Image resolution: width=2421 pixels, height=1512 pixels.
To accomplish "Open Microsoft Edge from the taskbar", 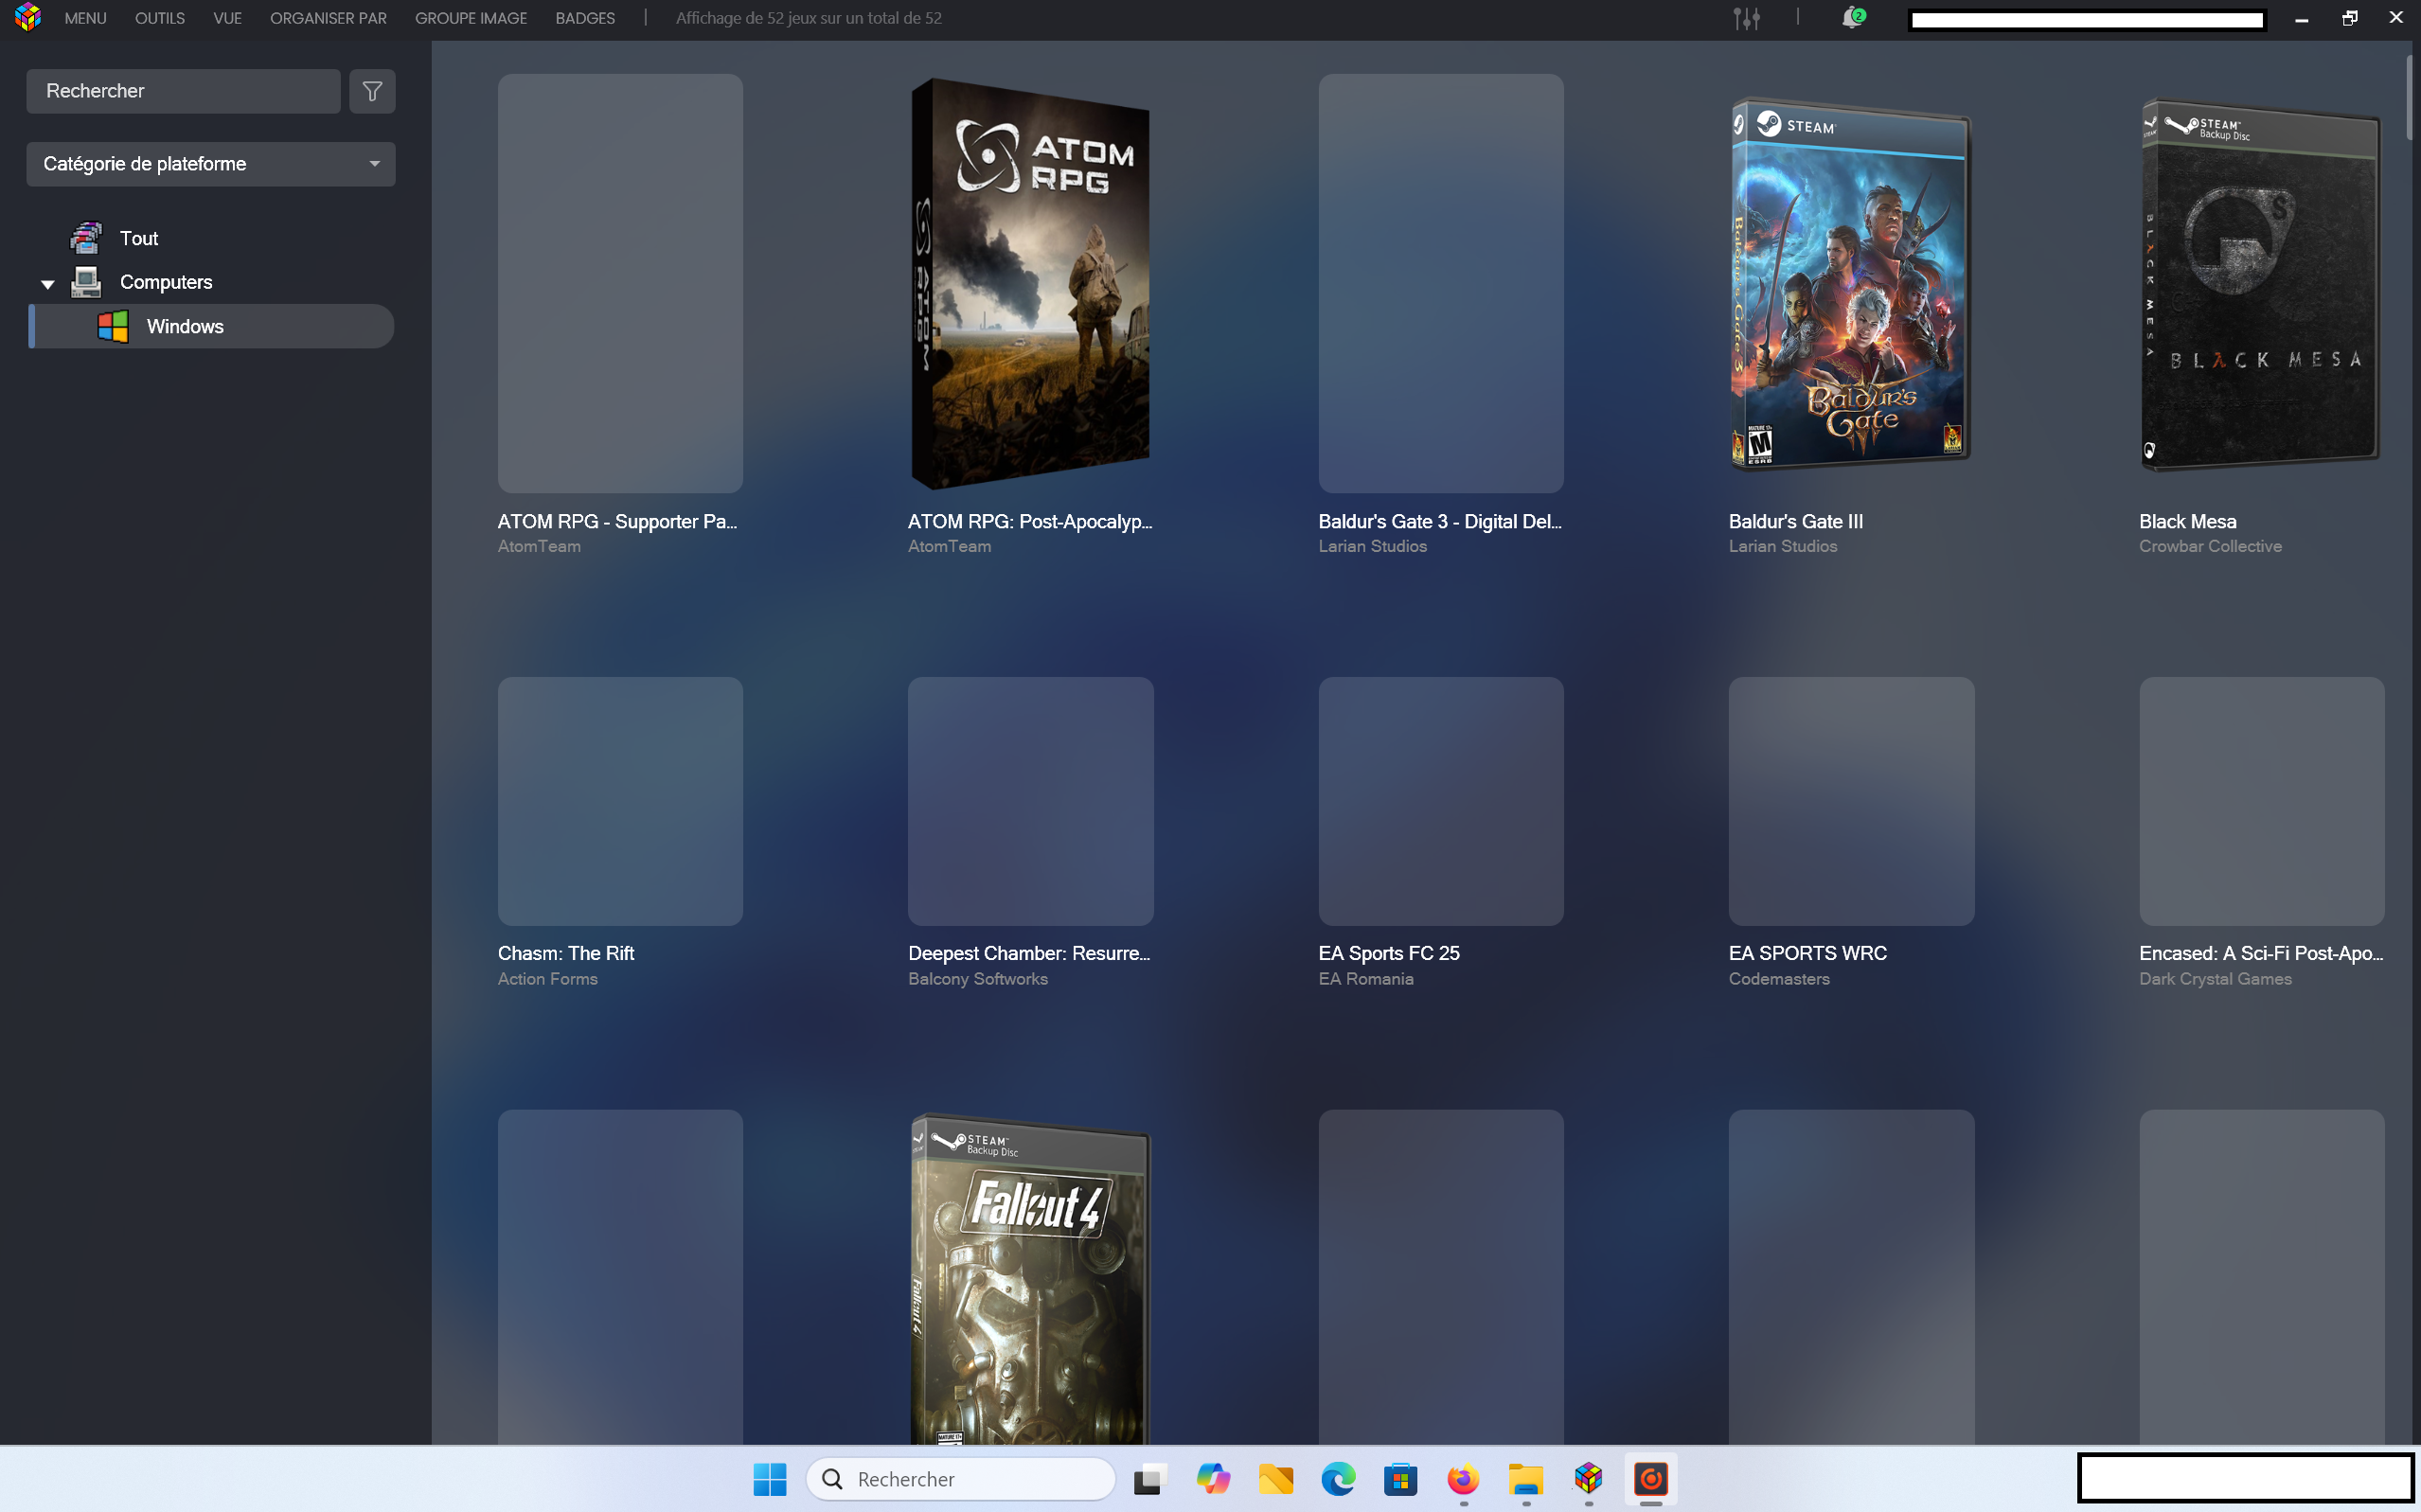I will coord(1338,1479).
